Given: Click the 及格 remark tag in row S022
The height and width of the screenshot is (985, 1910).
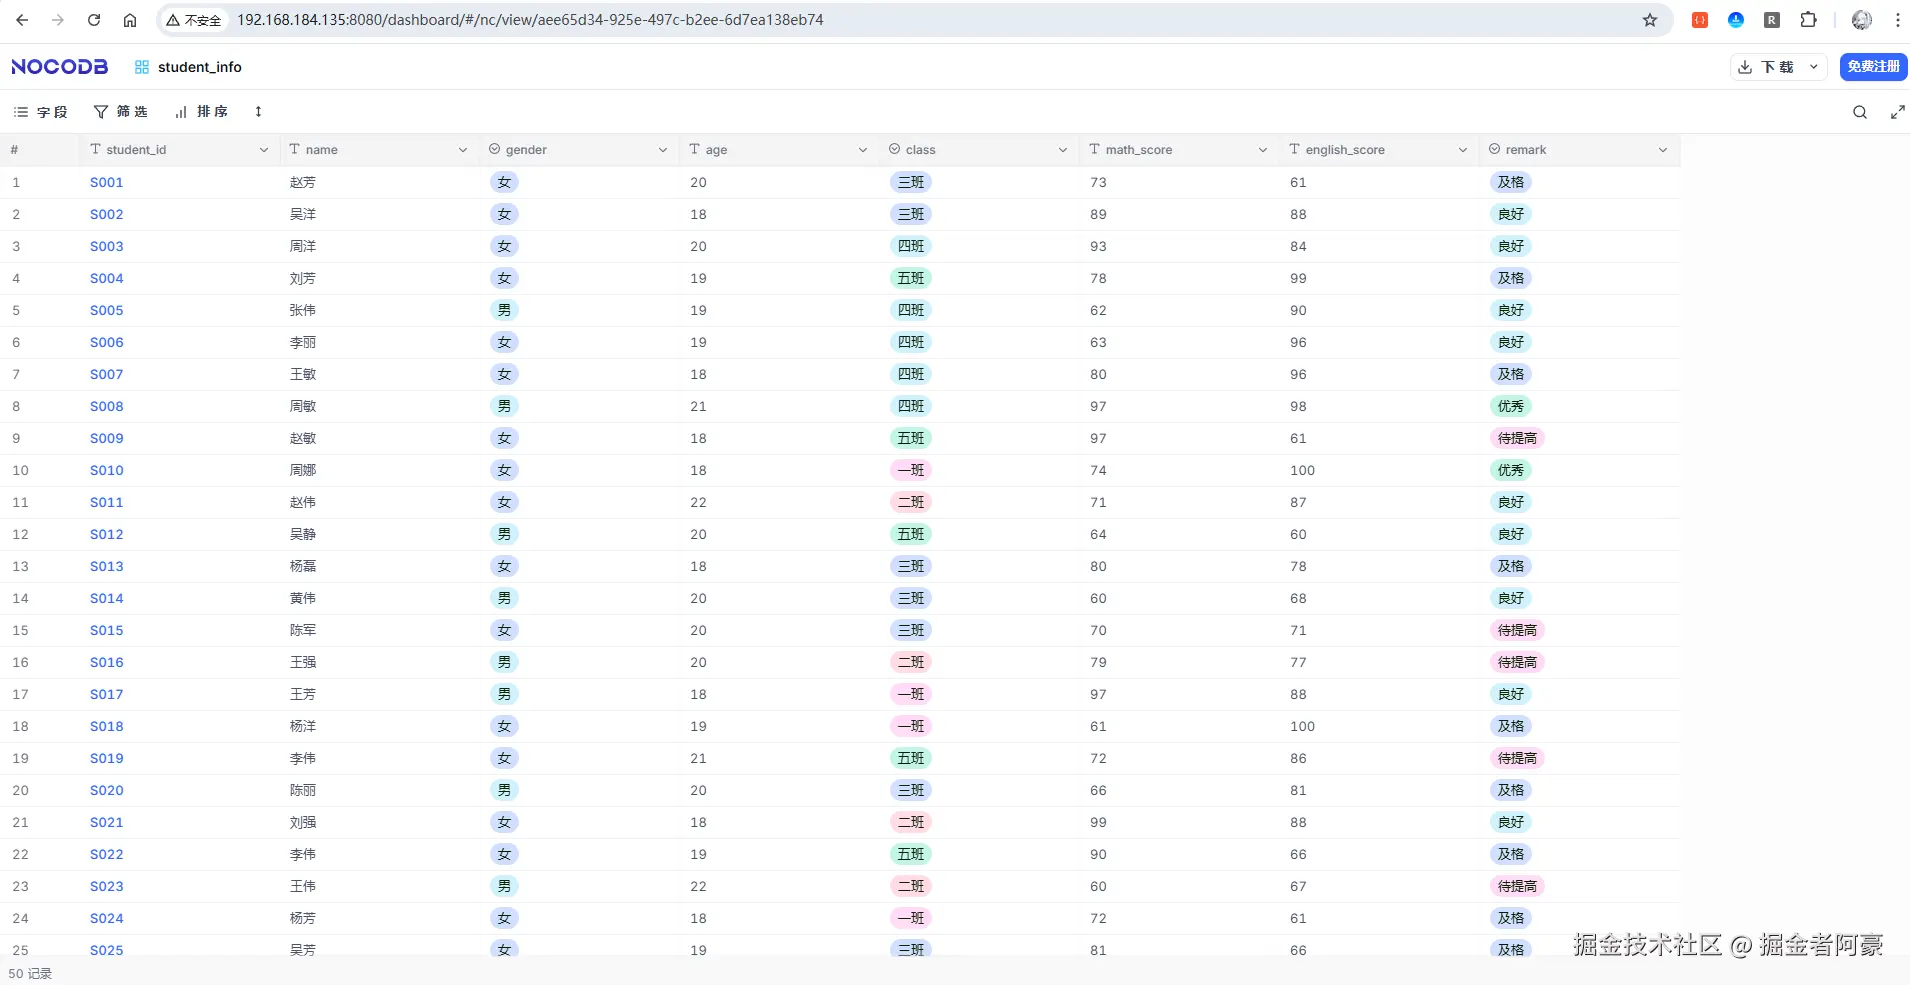Looking at the screenshot, I should 1511,854.
